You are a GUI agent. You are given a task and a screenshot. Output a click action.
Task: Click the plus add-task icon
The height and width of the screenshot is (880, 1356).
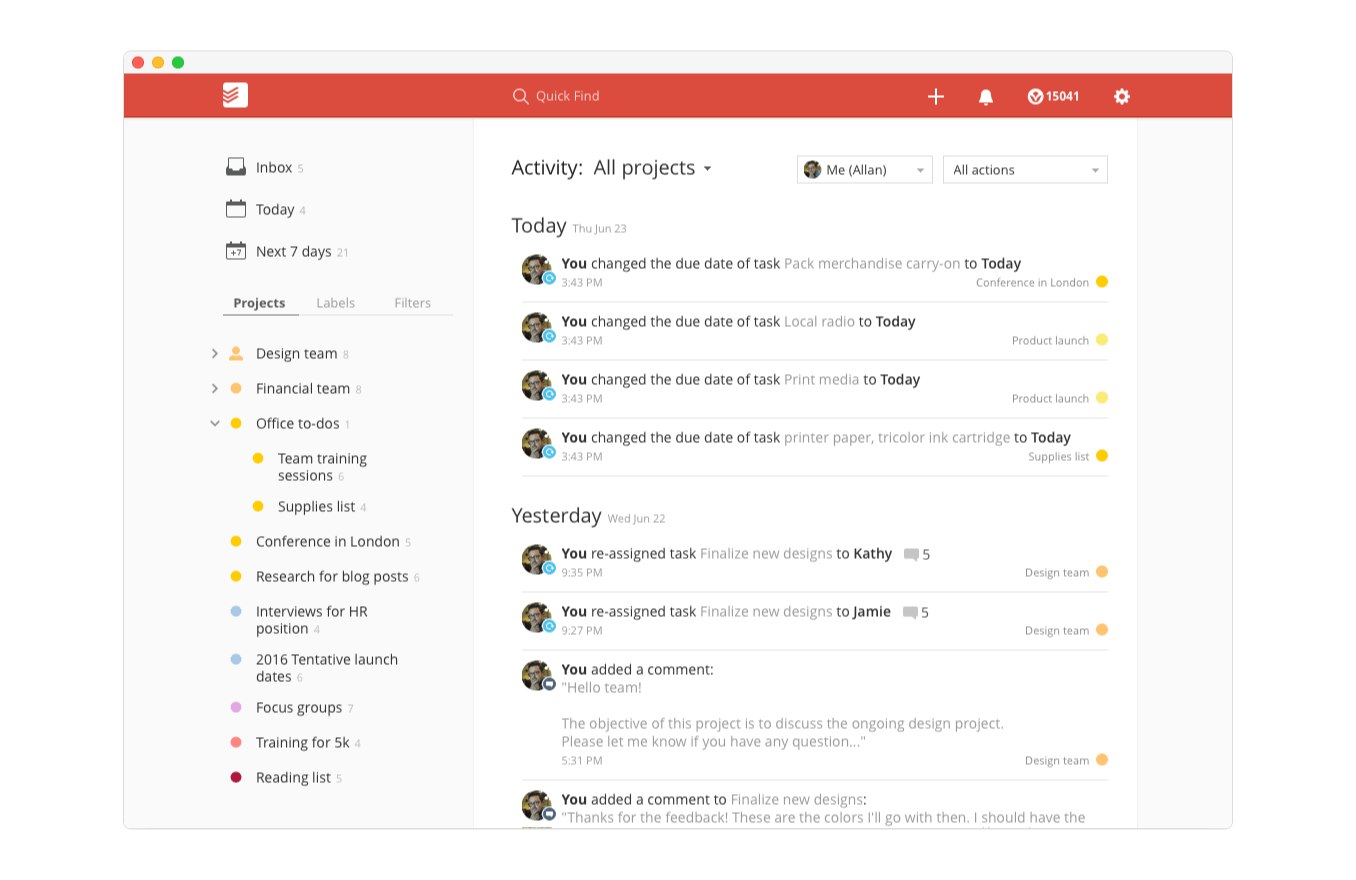click(936, 96)
